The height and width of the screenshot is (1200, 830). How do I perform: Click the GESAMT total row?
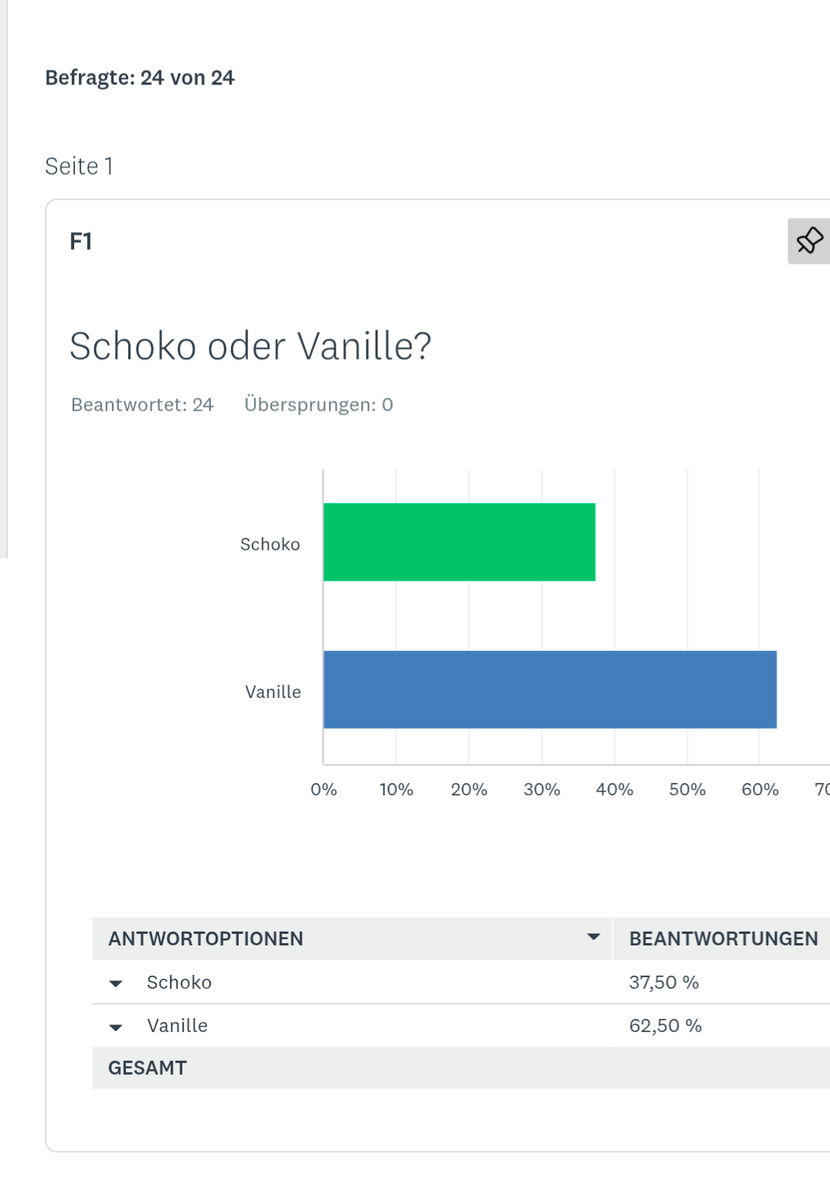pos(147,1068)
